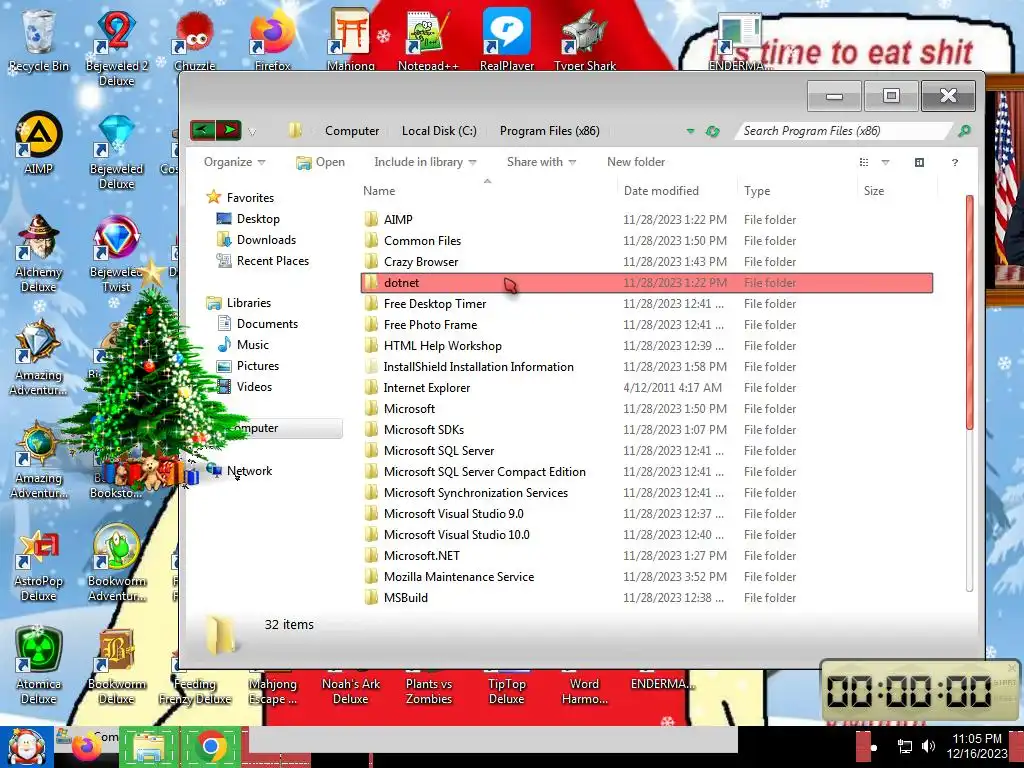
Task: Open volume control in system tray
Action: point(927,746)
